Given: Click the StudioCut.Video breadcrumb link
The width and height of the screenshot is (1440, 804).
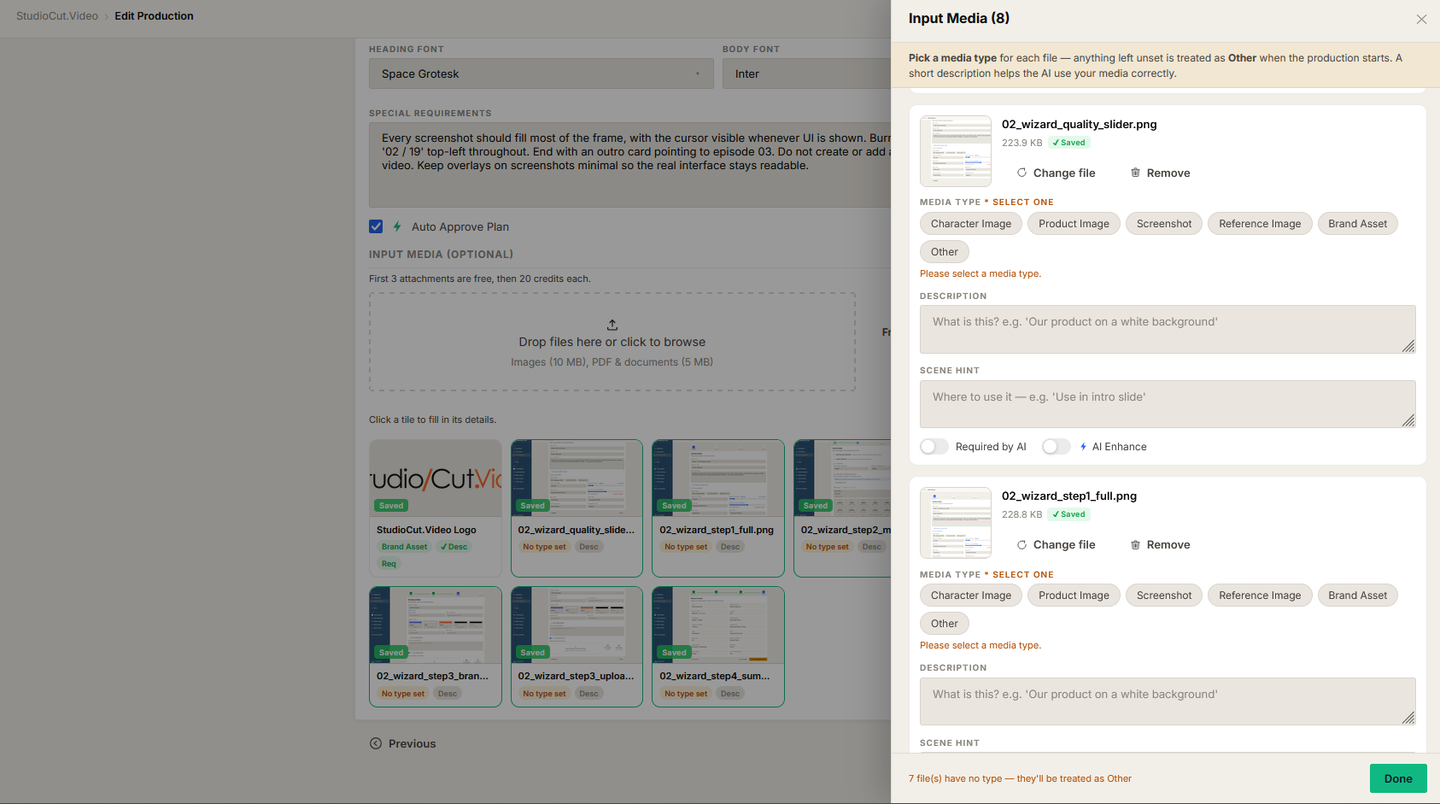Looking at the screenshot, I should (x=57, y=16).
